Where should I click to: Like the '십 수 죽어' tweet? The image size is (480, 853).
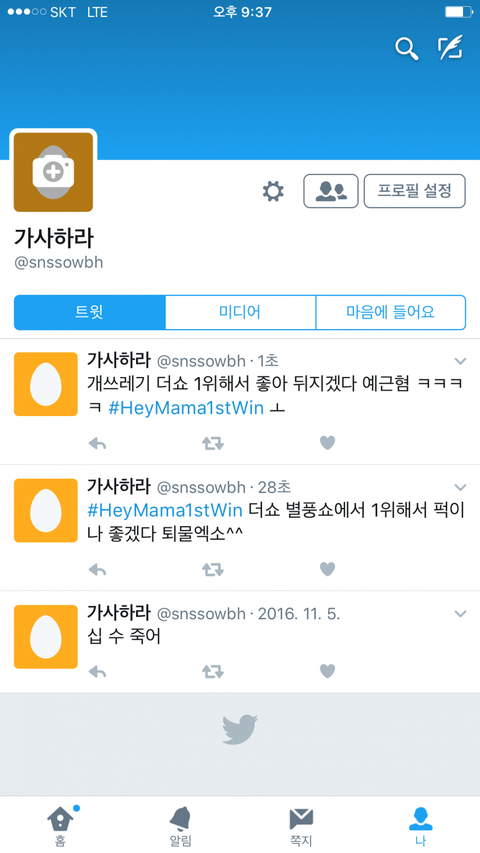pyautogui.click(x=327, y=671)
